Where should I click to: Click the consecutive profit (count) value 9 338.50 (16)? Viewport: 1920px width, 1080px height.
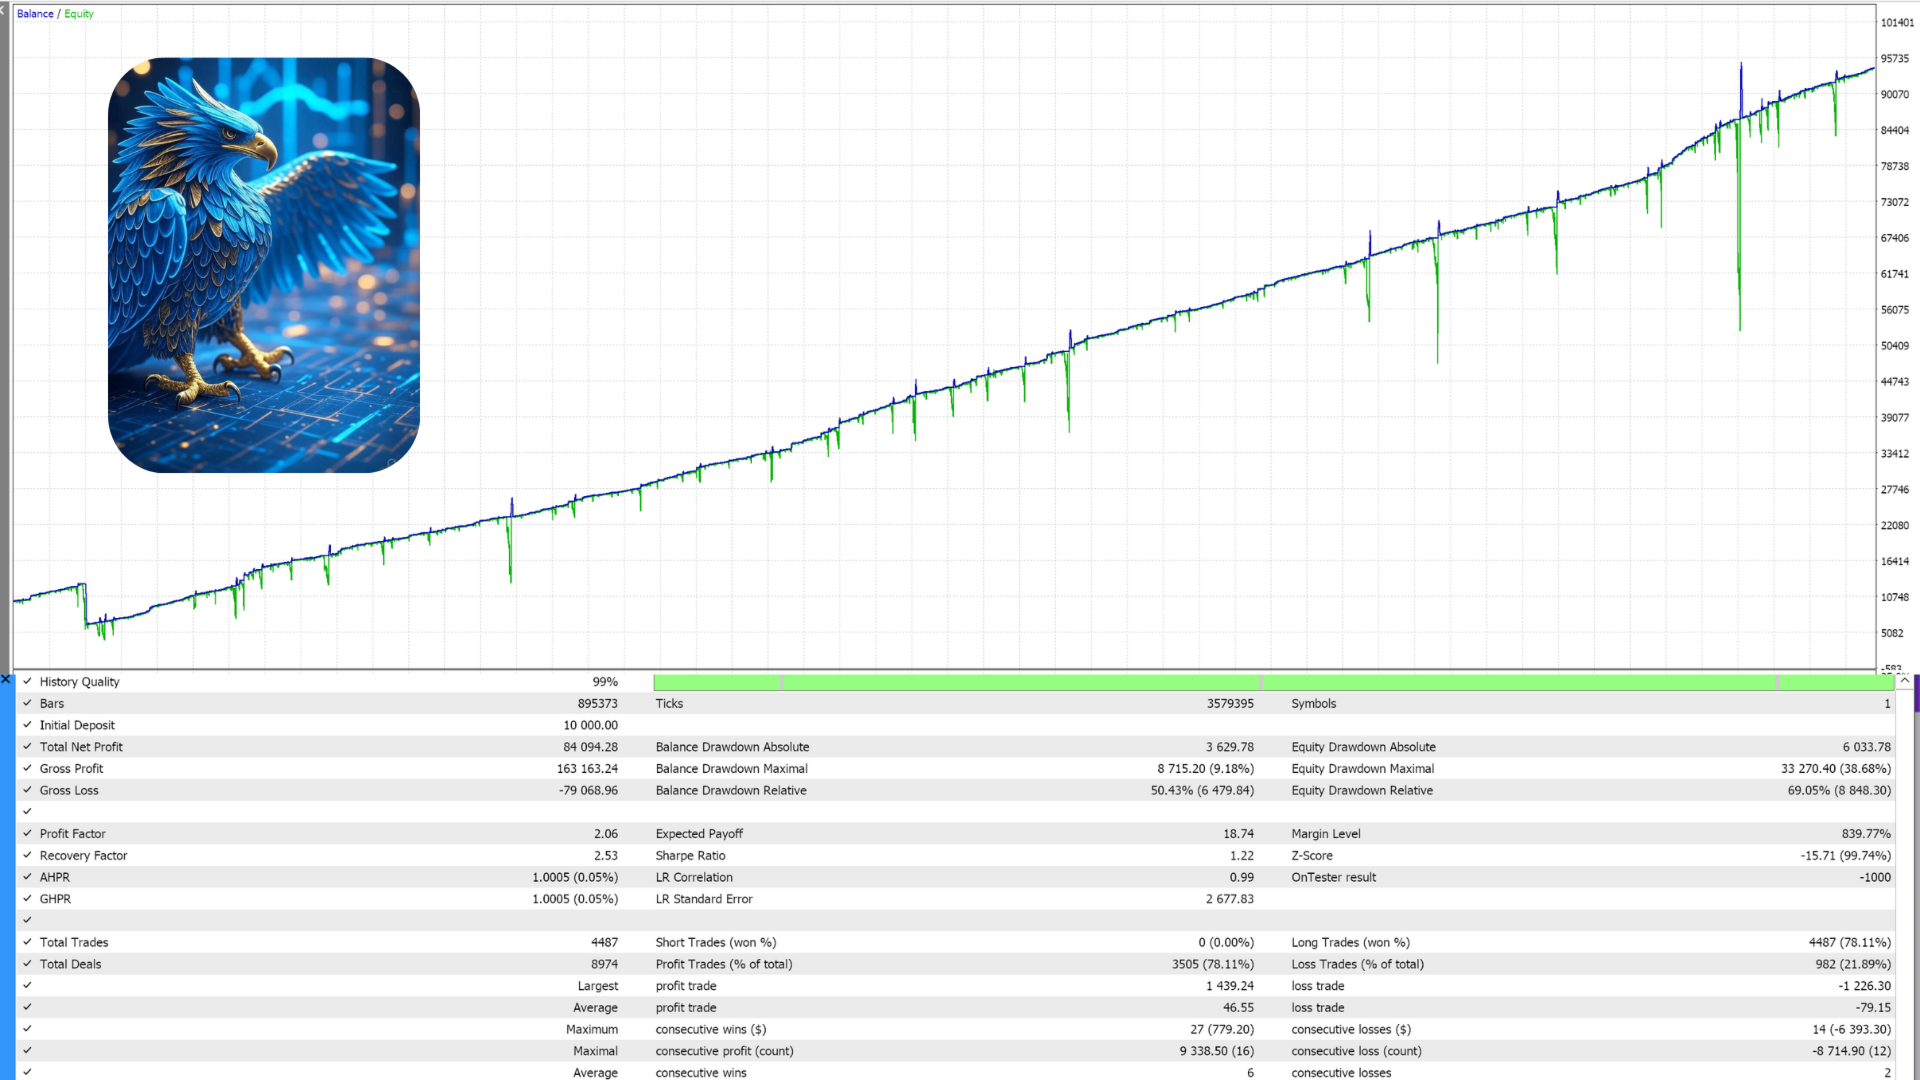coord(1217,1052)
